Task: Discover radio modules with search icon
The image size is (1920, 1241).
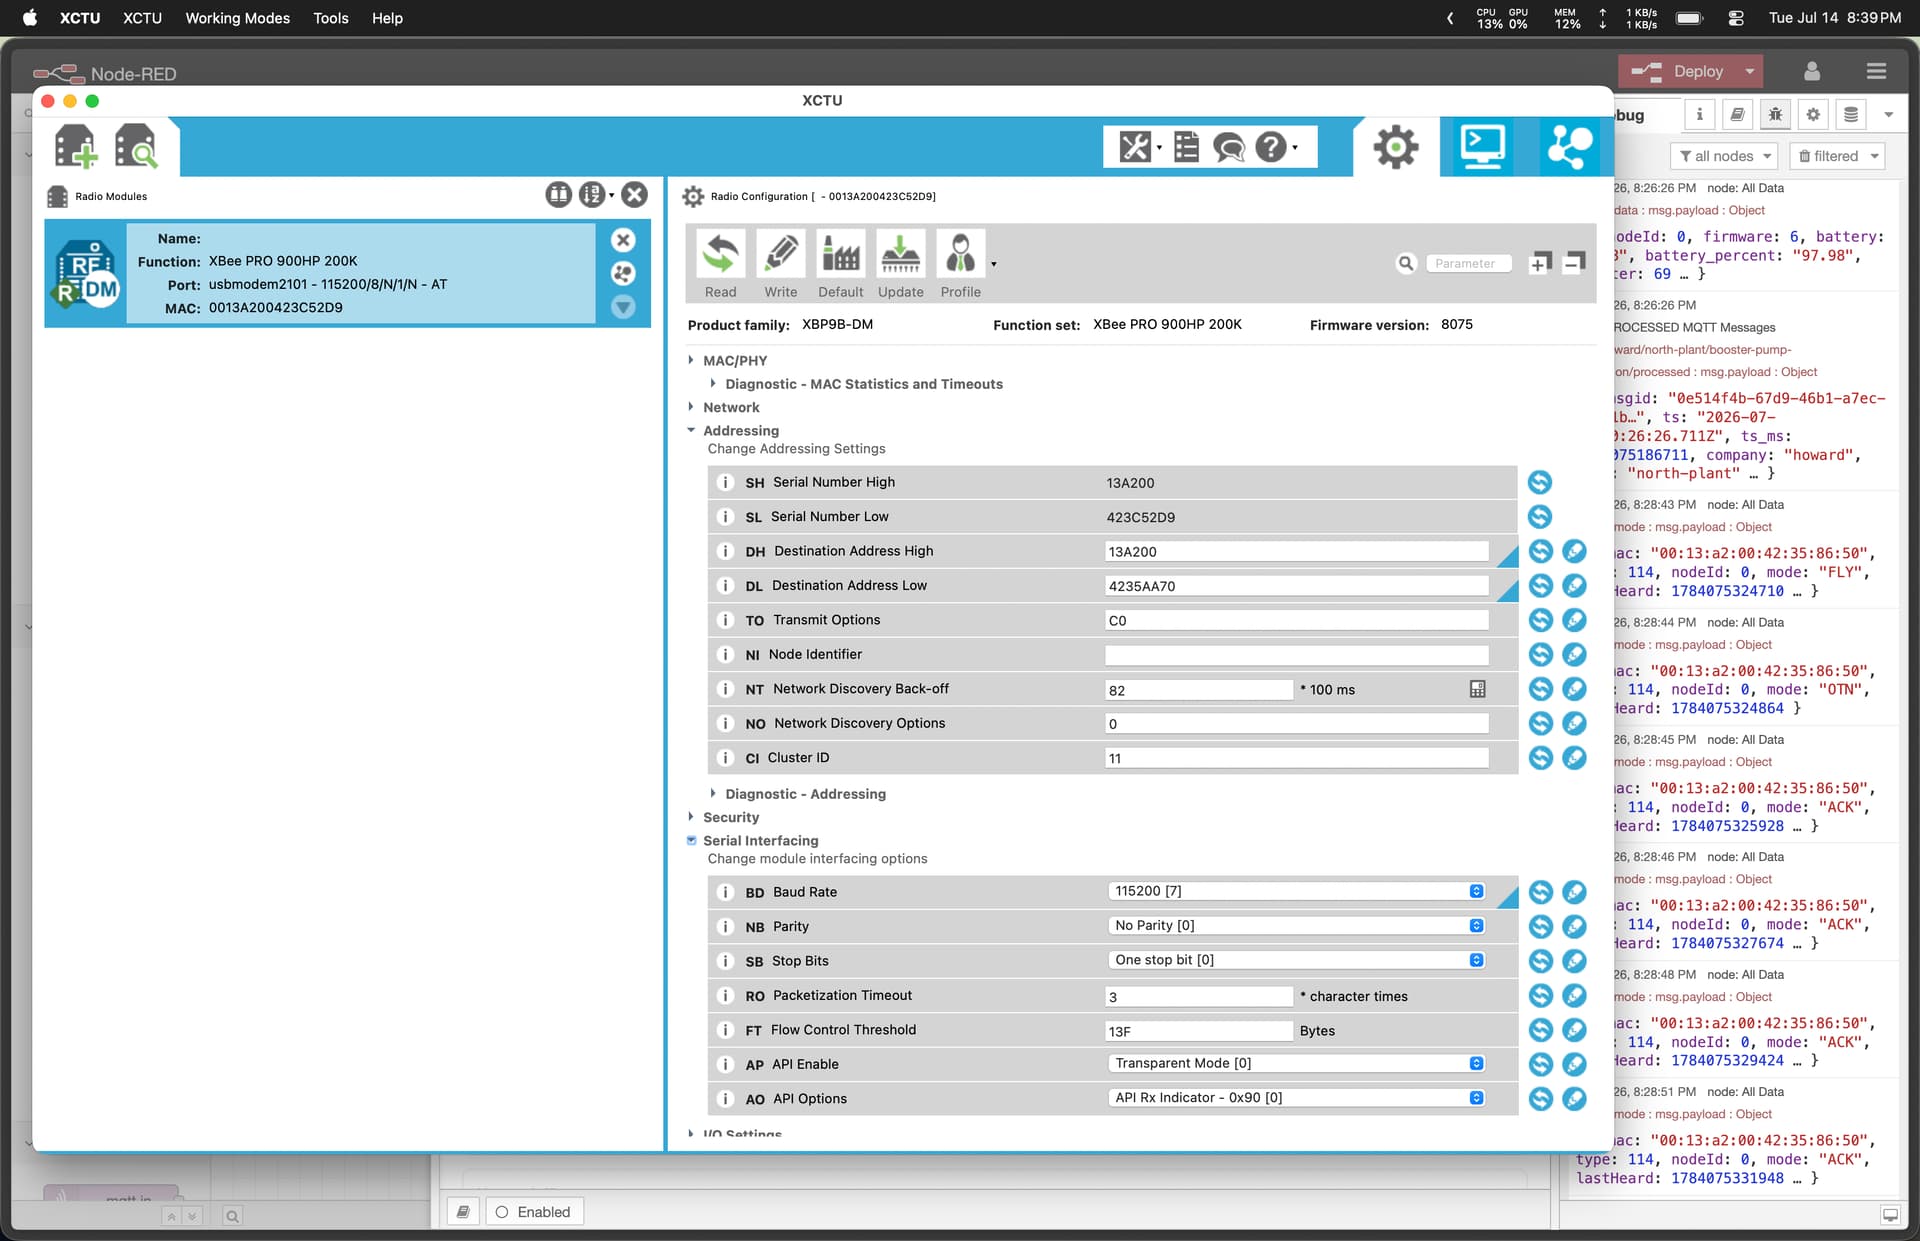Action: pyautogui.click(x=136, y=146)
